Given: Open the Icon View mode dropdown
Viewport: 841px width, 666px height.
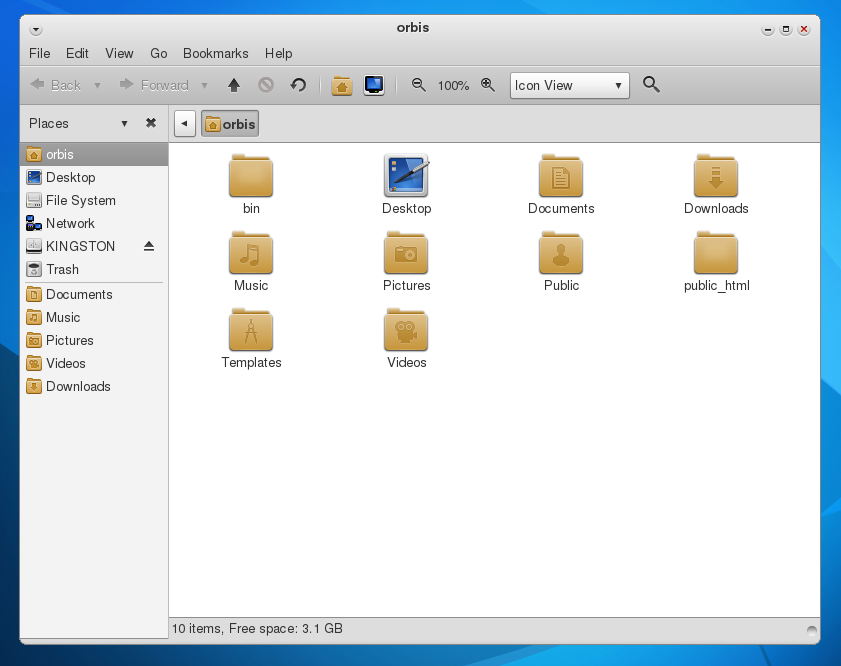Looking at the screenshot, I should (569, 85).
